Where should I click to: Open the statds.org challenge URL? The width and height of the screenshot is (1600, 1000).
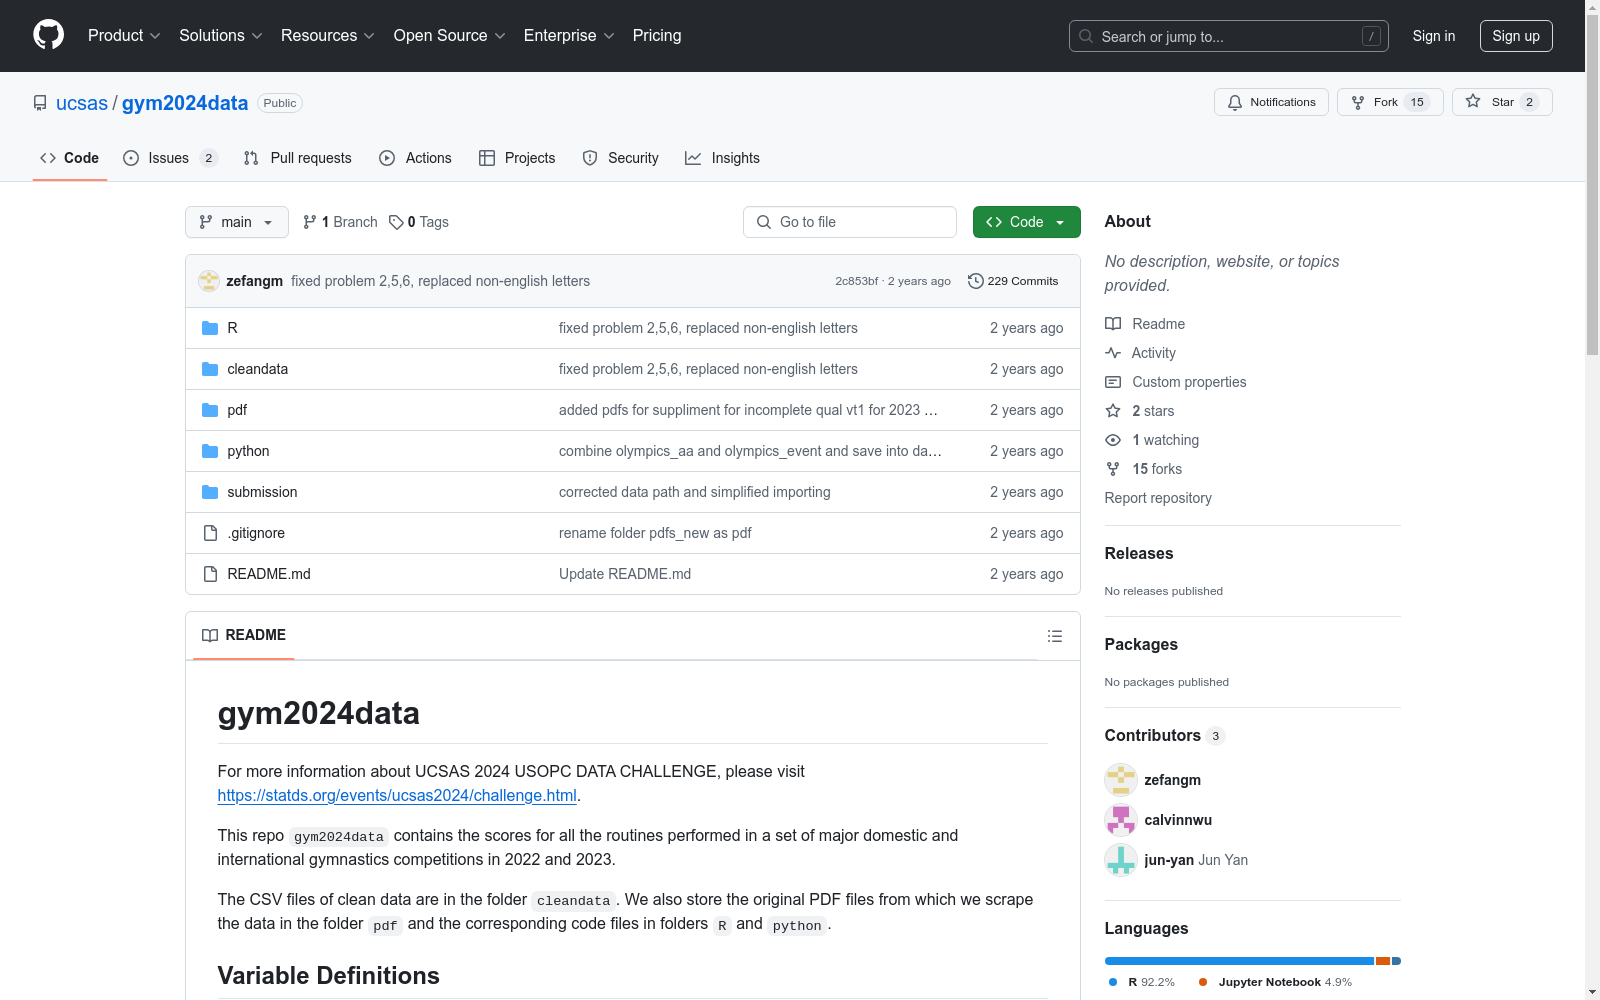tap(397, 796)
